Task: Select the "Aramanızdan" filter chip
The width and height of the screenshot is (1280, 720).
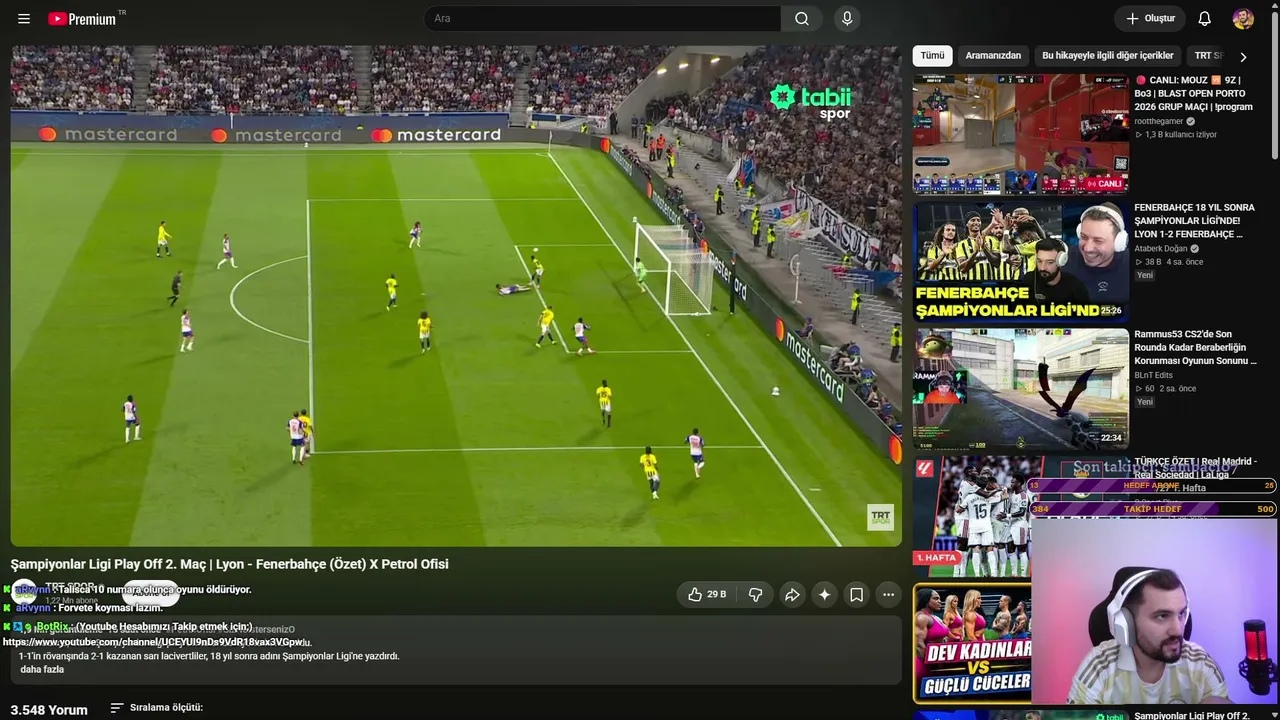Action: [x=993, y=56]
